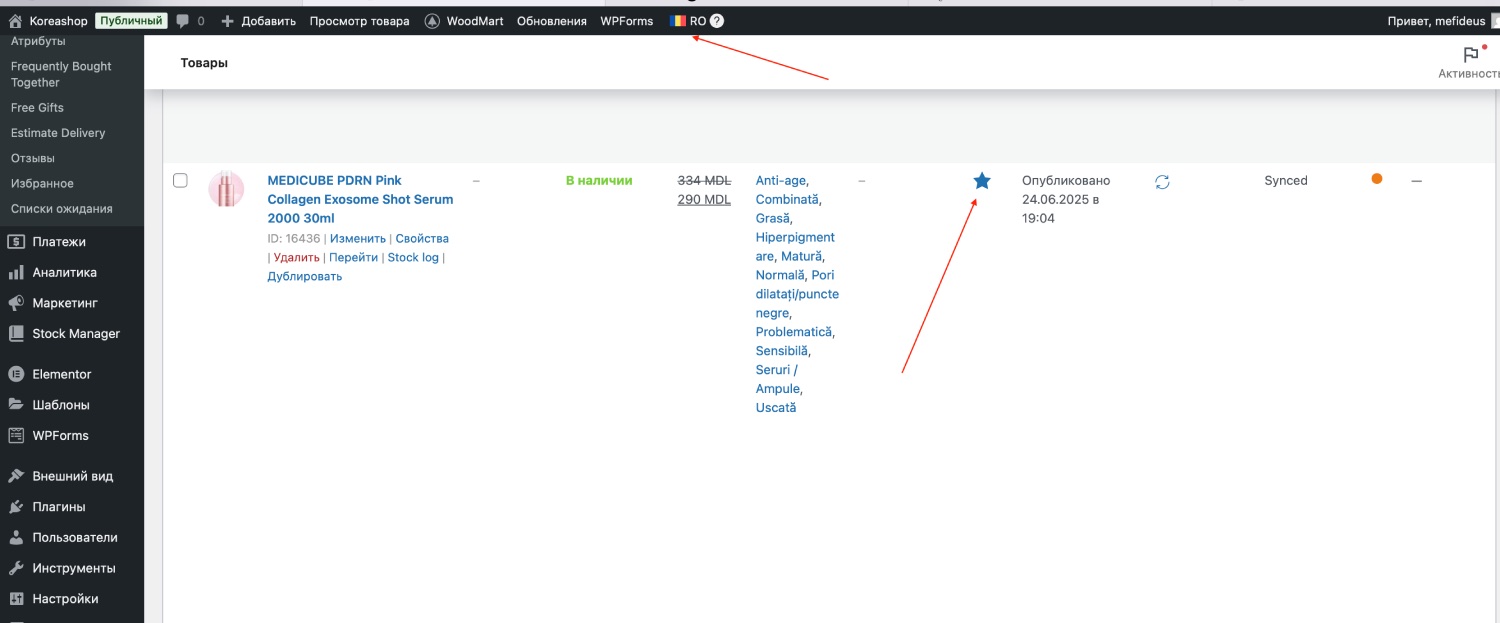
Task: Click the plus icon beside Добавить
Action: click(x=227, y=21)
